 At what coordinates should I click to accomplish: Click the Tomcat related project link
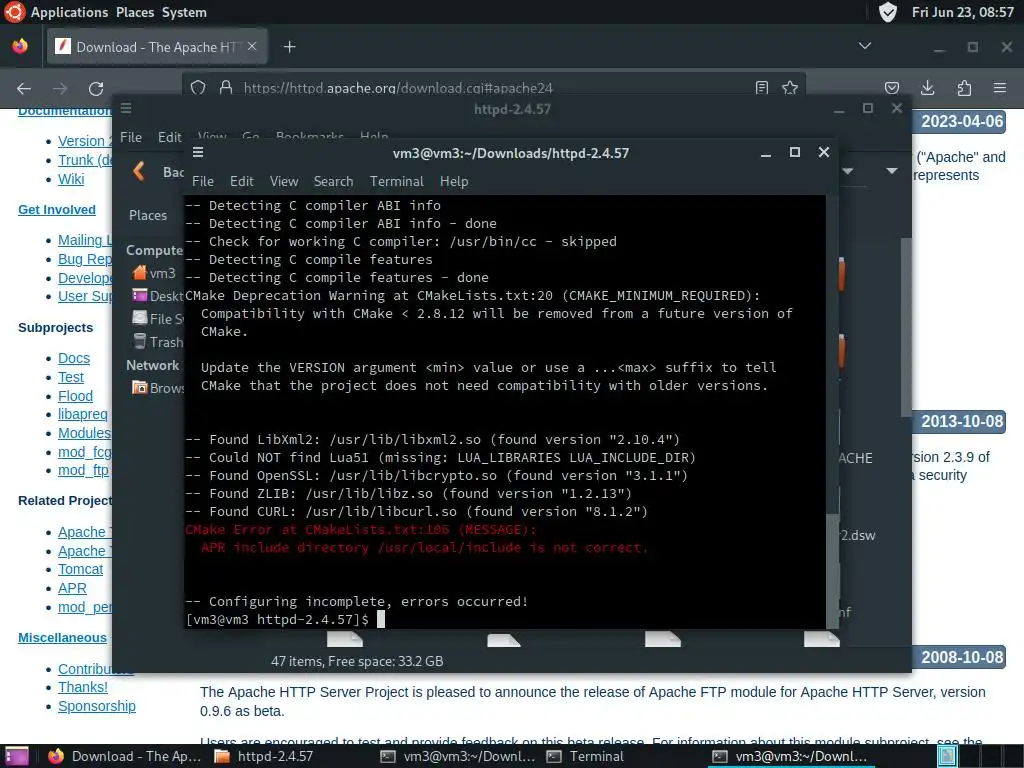point(80,569)
